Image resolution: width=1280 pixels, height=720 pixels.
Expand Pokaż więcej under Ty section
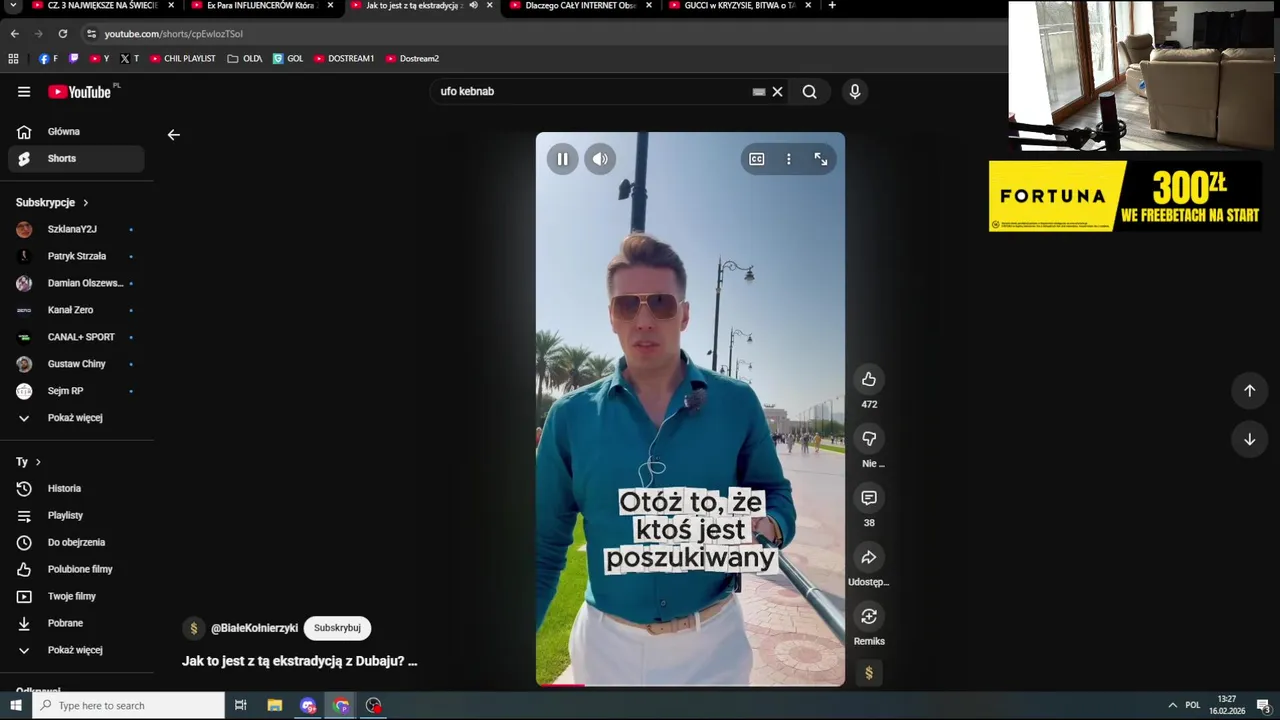(76, 651)
